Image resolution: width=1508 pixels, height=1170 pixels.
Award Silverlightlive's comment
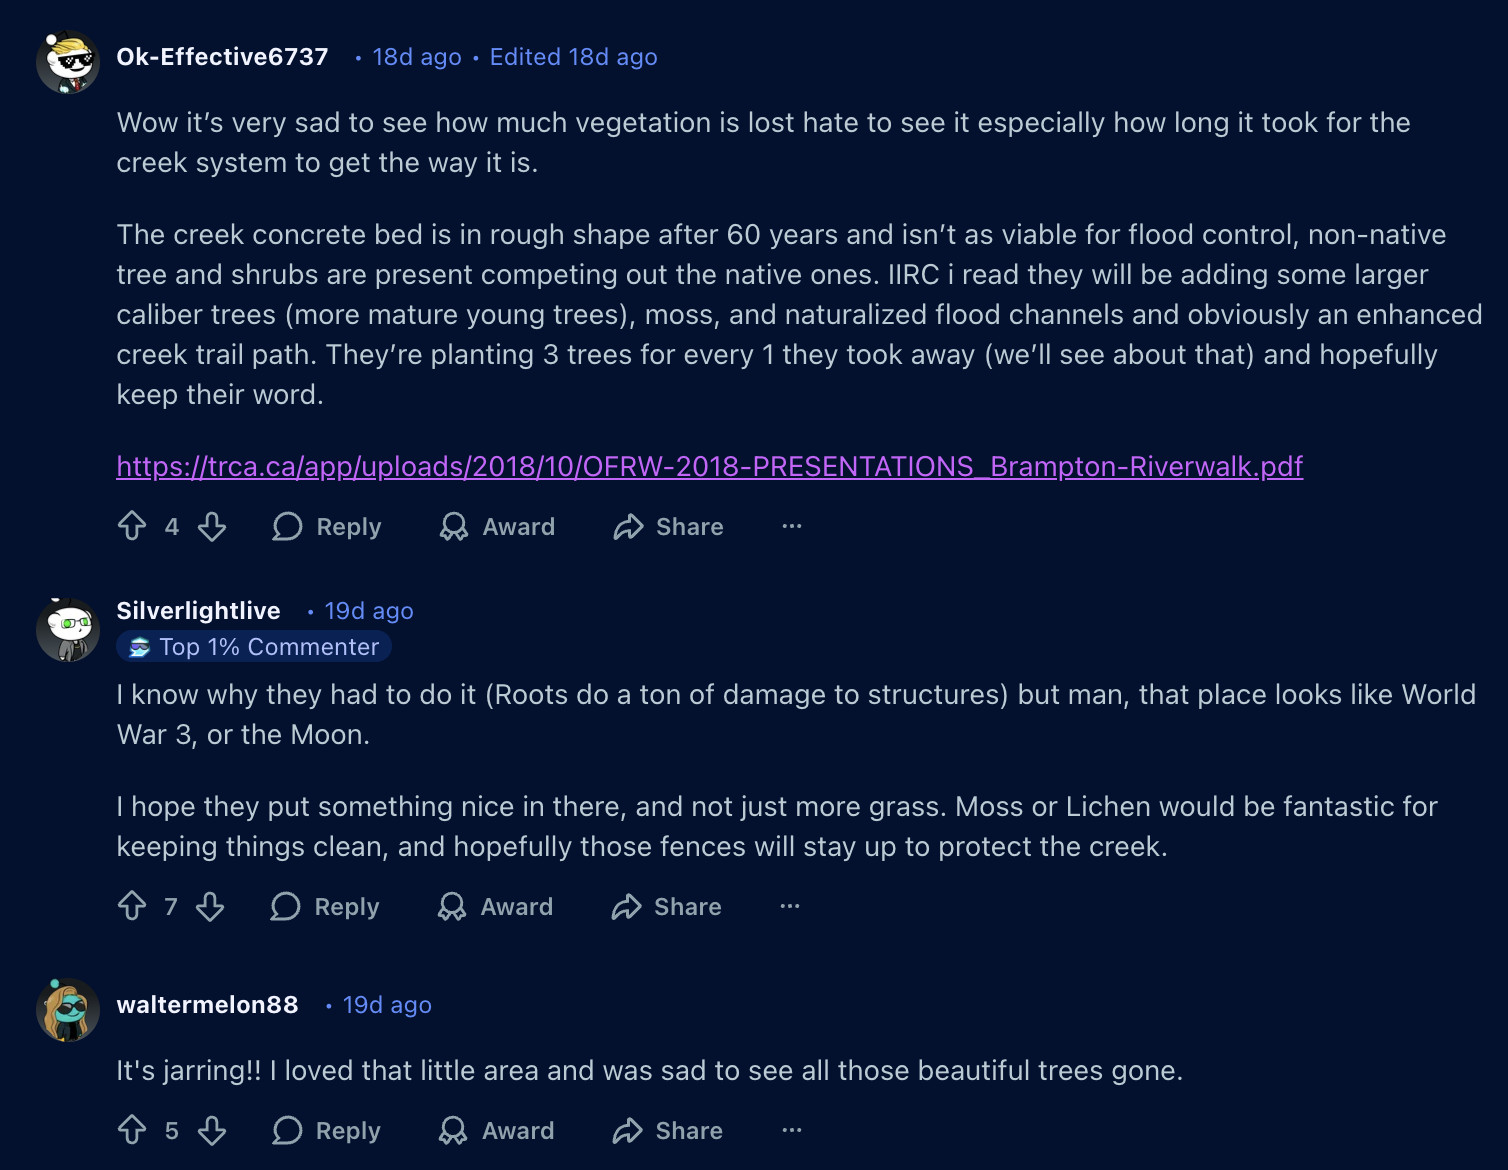tap(495, 906)
